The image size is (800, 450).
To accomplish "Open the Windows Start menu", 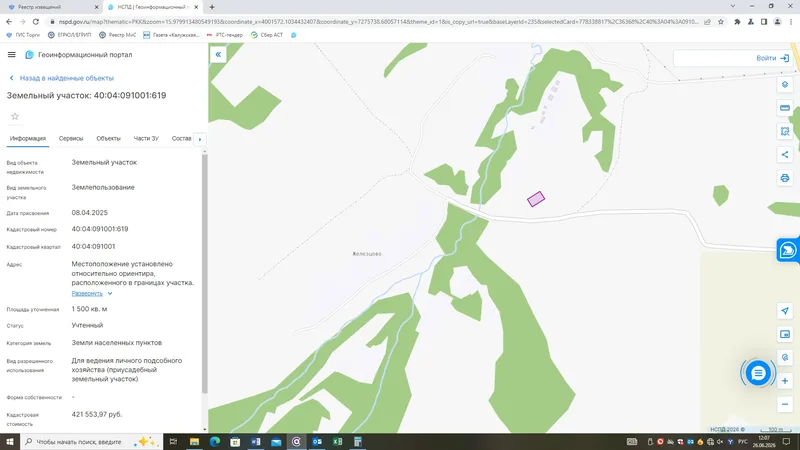I will pos(10,442).
